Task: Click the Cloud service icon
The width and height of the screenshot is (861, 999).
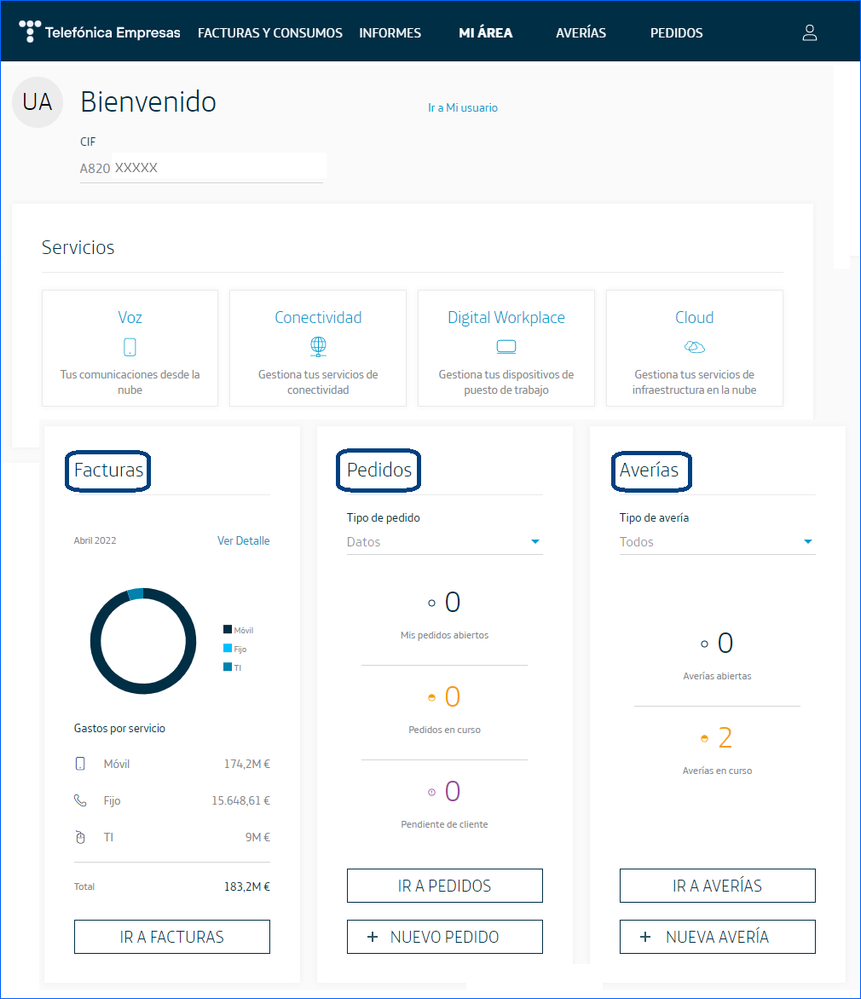Action: (x=694, y=347)
